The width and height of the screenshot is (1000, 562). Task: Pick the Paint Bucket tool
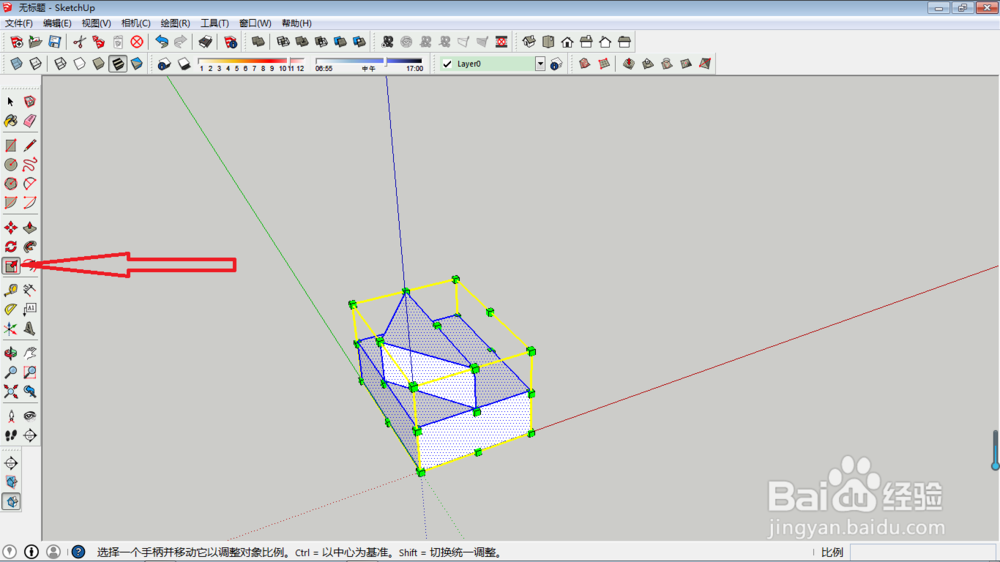pos(11,121)
